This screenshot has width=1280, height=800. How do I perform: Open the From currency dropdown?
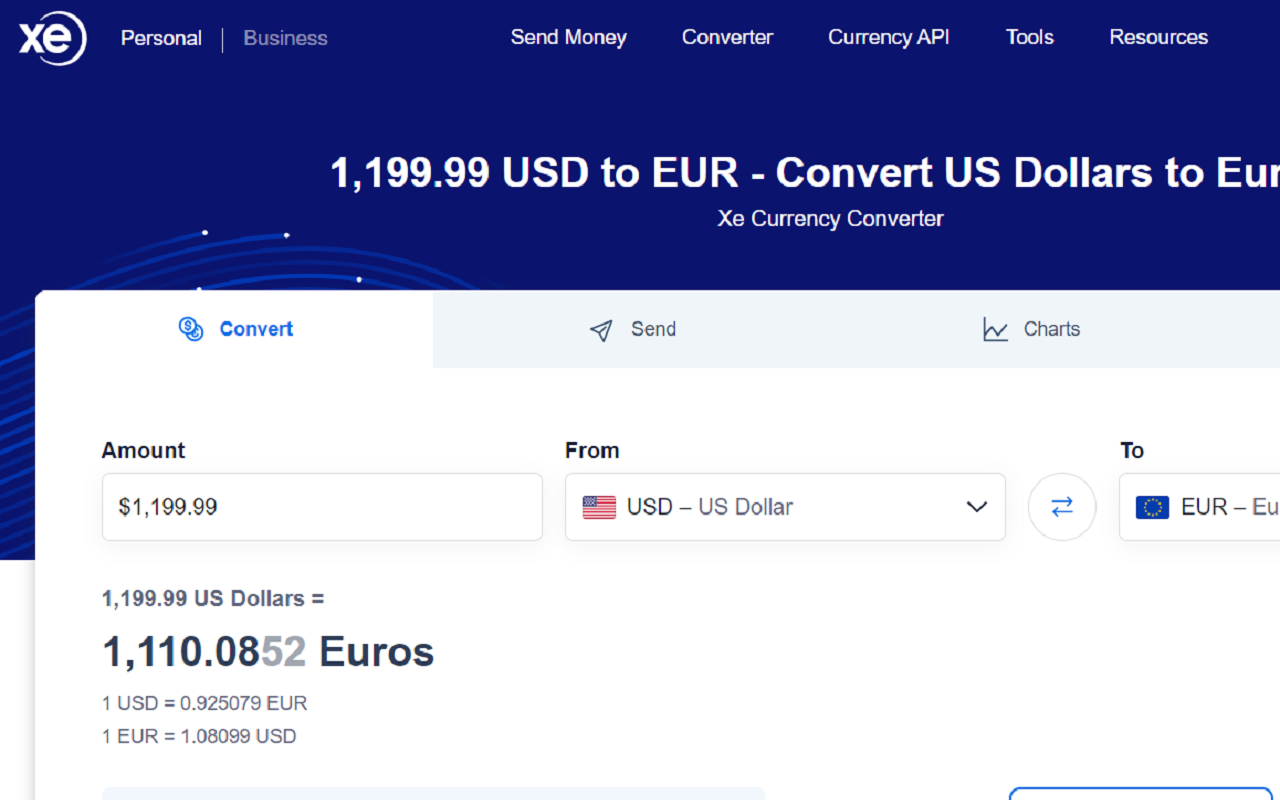[x=785, y=507]
